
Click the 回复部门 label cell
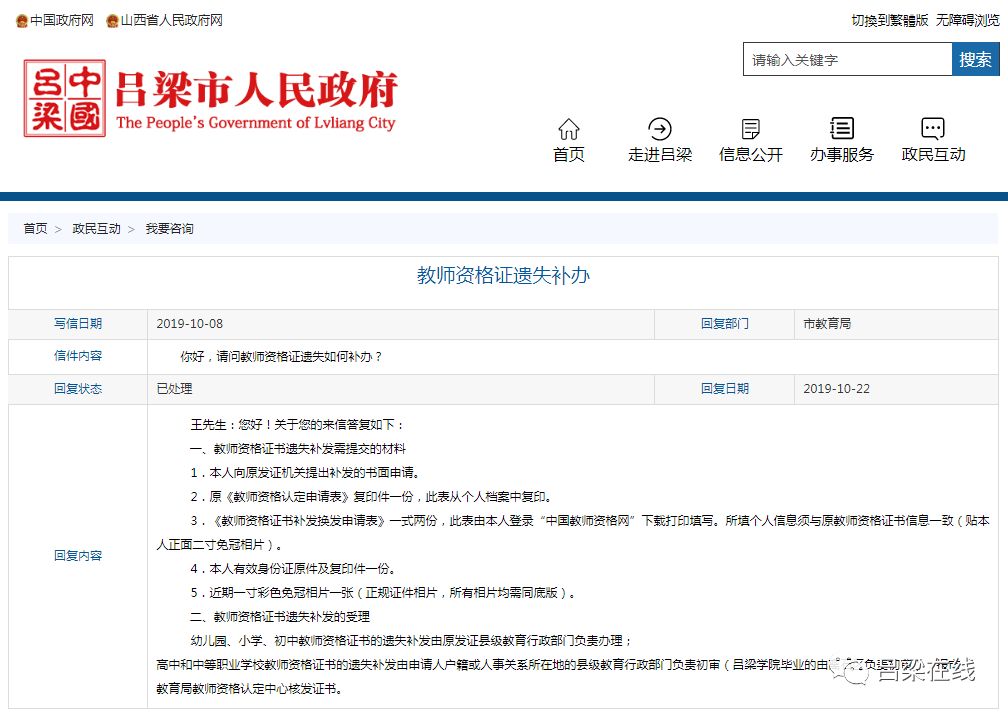(x=724, y=323)
